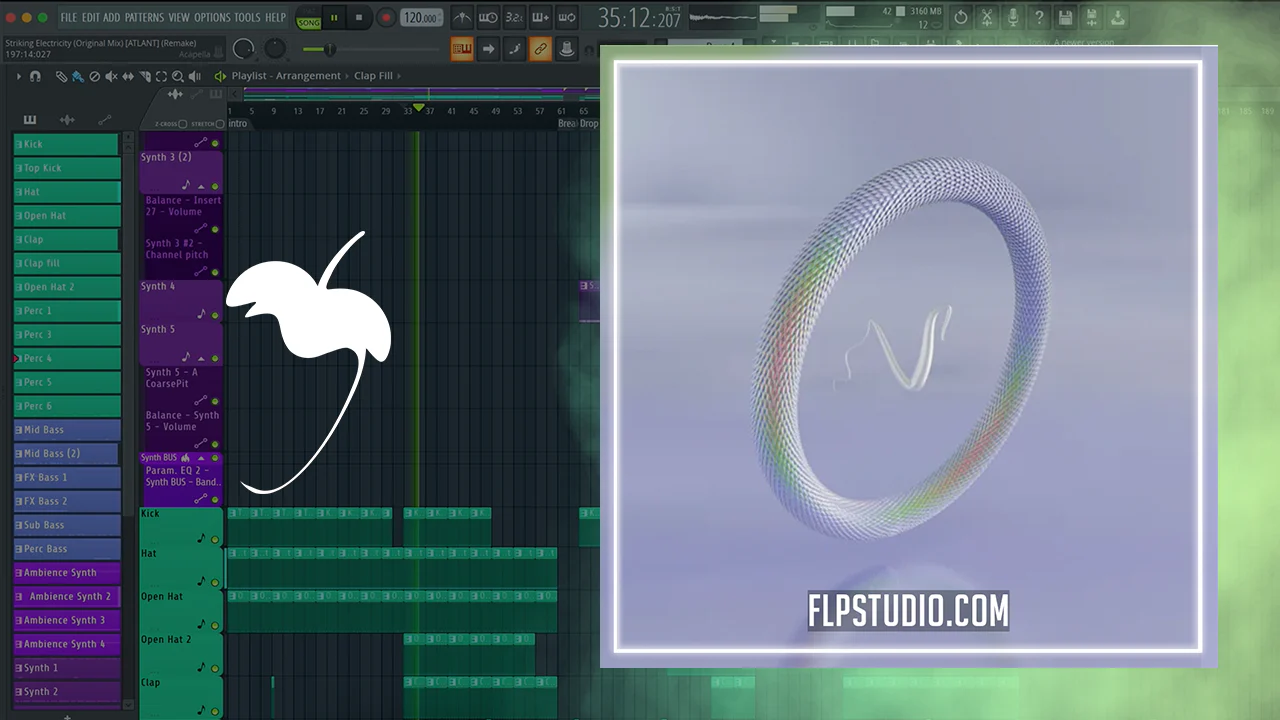Open the PATTERNS menu
This screenshot has height=720, width=1280.
[x=144, y=18]
